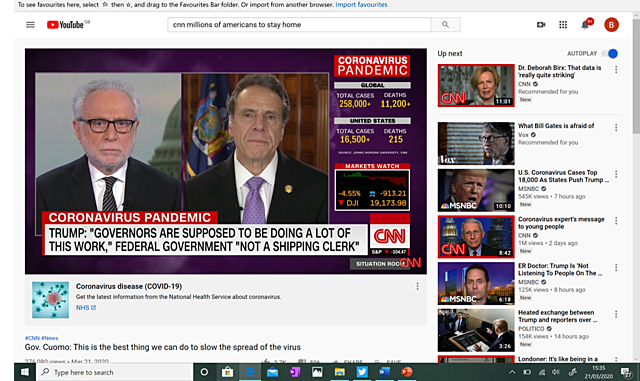Open the YouTube hamburger guide menu
This screenshot has width=640, height=381.
point(30,25)
